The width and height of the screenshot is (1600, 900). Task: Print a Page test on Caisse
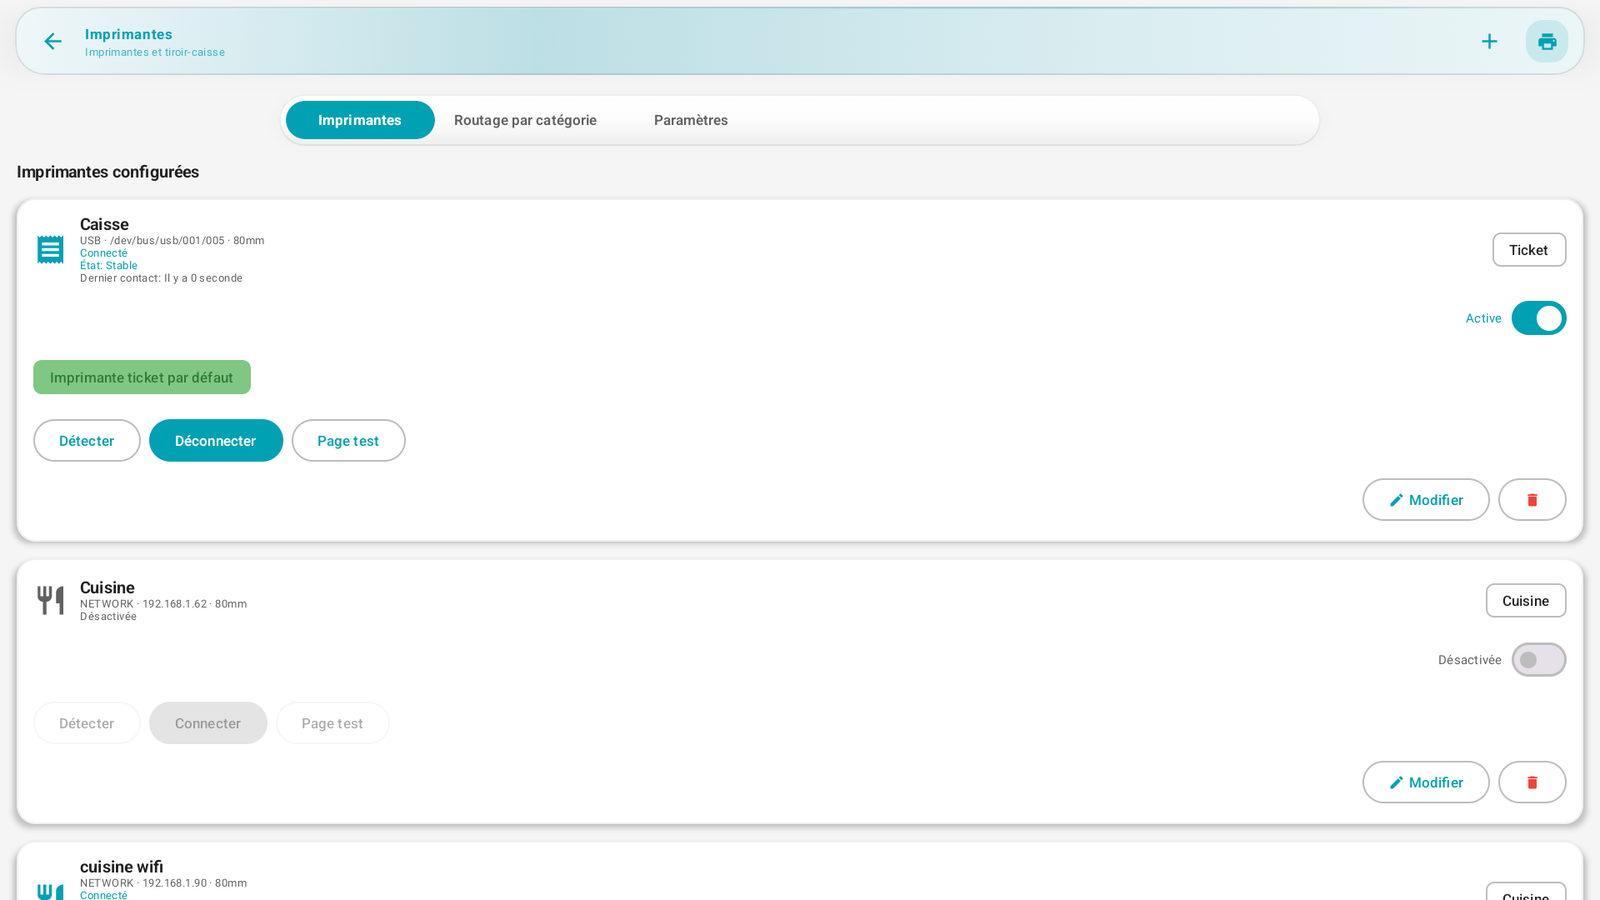pos(348,441)
